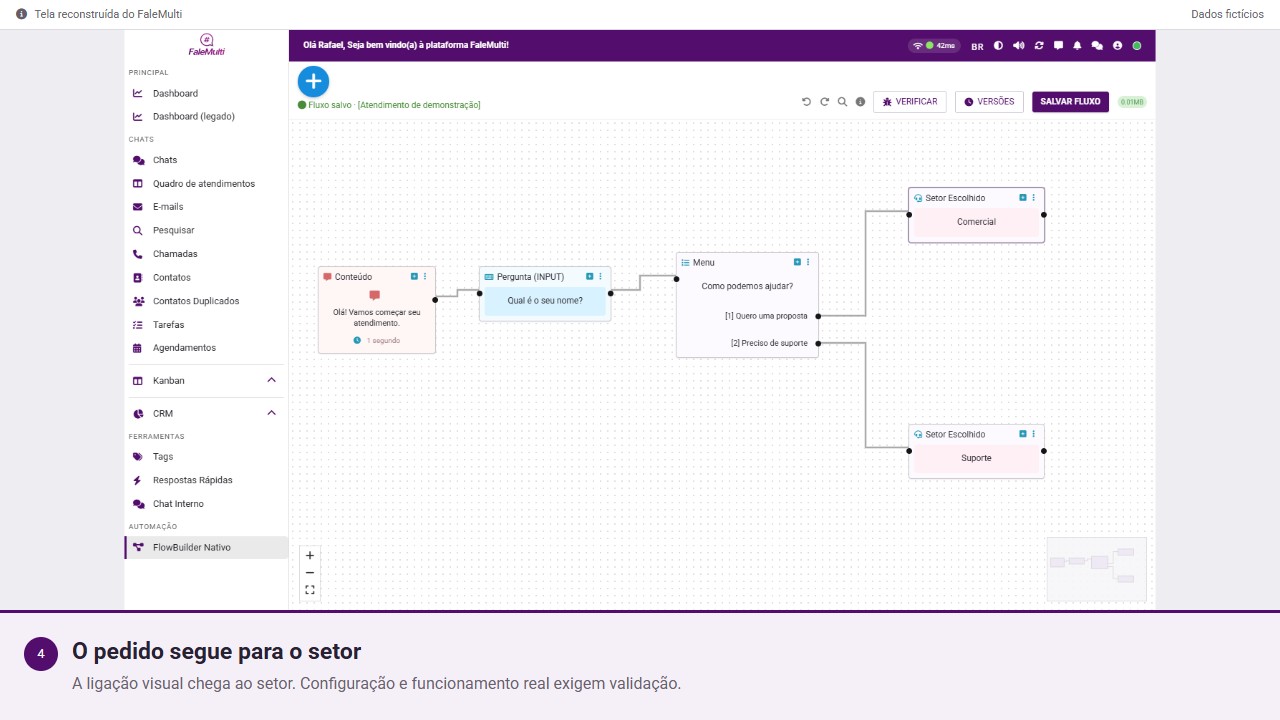Viewport: 1280px width, 720px height.
Task: Fit the flow view to screen
Action: click(x=310, y=590)
